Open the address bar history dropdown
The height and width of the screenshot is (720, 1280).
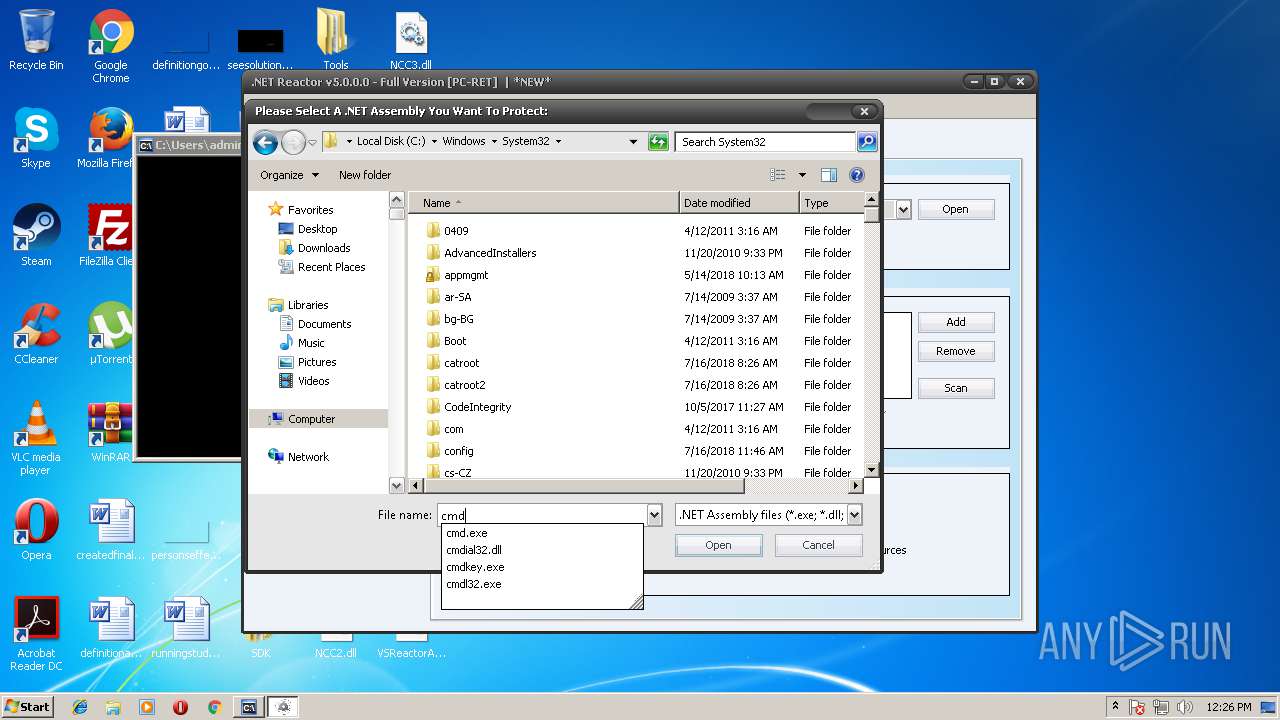(x=633, y=142)
